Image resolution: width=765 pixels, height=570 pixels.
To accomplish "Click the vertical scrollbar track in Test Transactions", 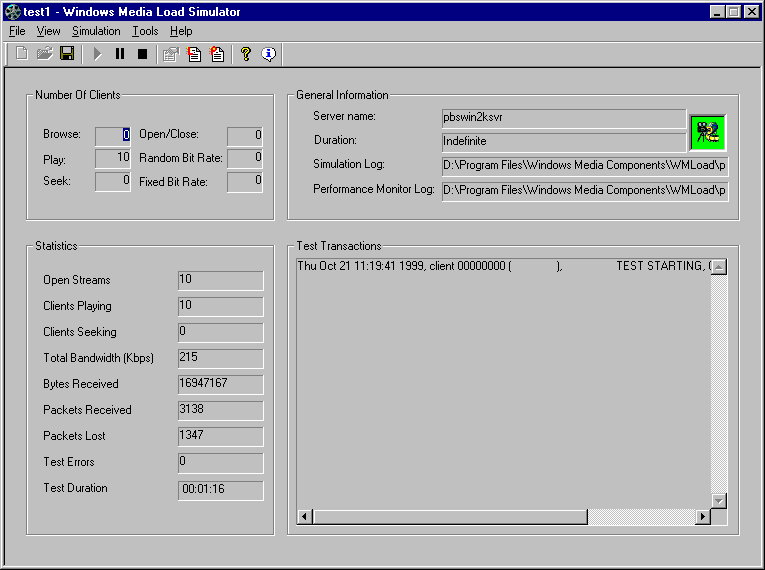I will click(719, 384).
